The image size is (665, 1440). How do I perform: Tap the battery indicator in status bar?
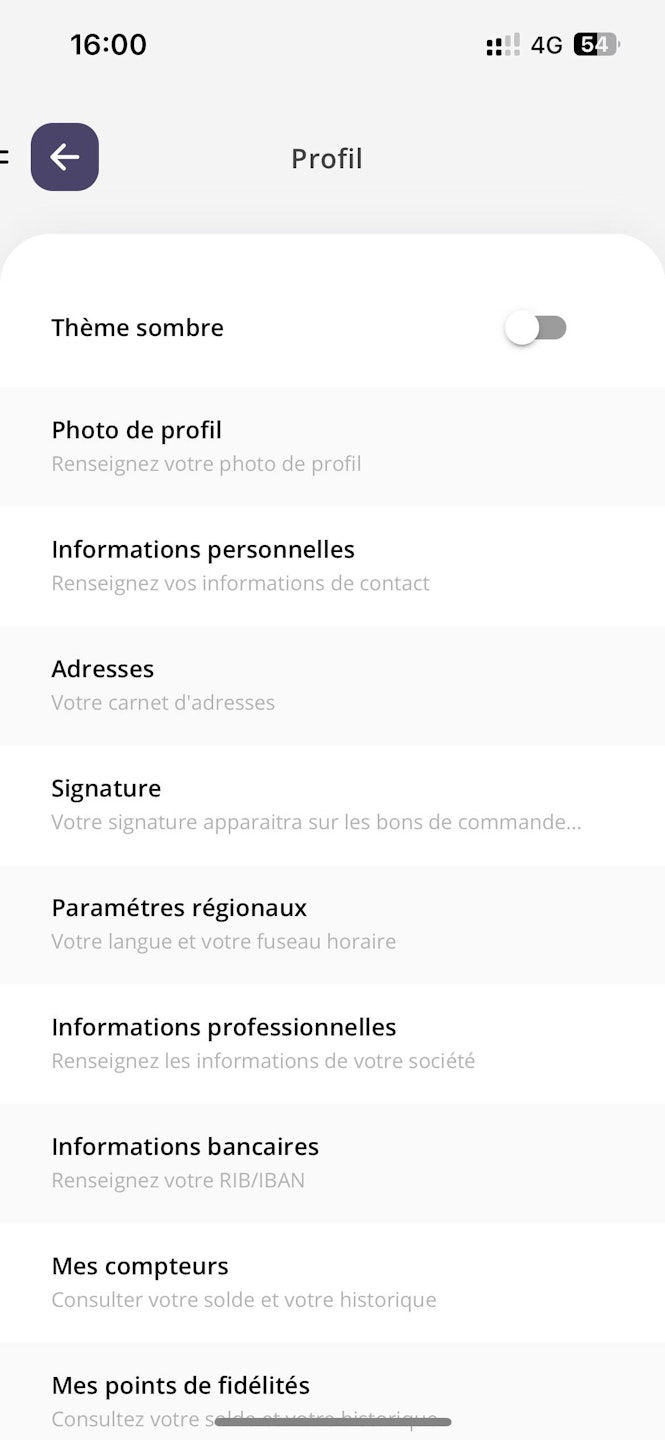(596, 45)
